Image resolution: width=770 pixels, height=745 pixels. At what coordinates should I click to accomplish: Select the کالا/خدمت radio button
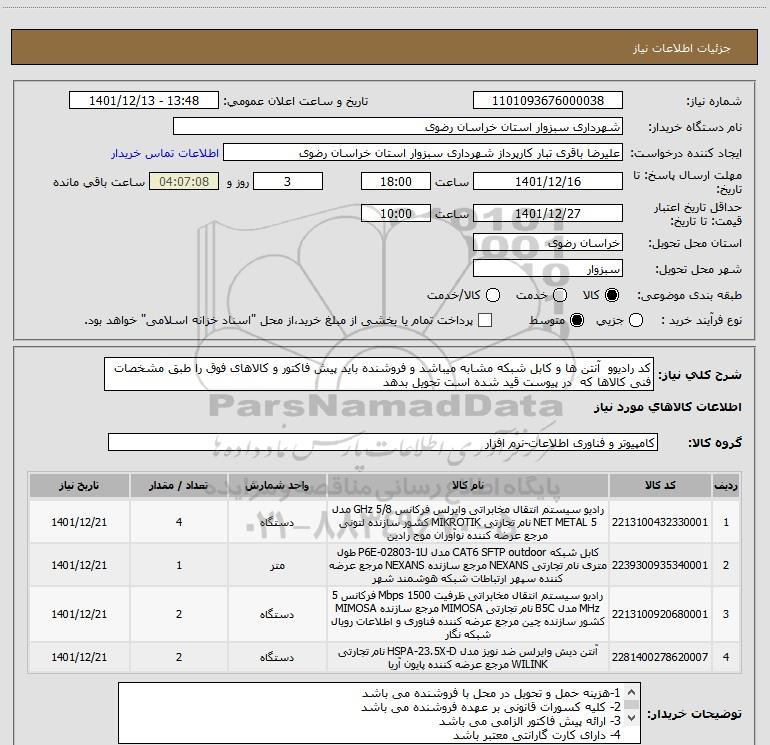click(x=493, y=295)
